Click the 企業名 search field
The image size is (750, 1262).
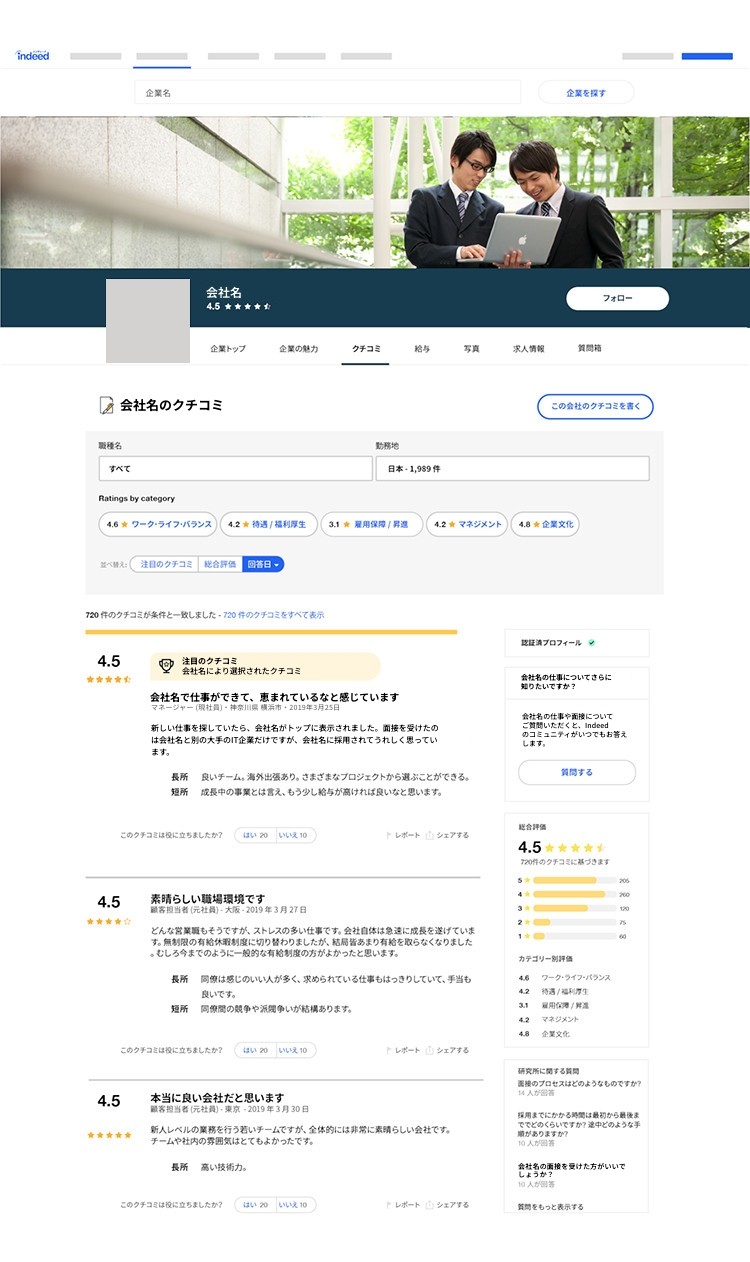tap(328, 92)
